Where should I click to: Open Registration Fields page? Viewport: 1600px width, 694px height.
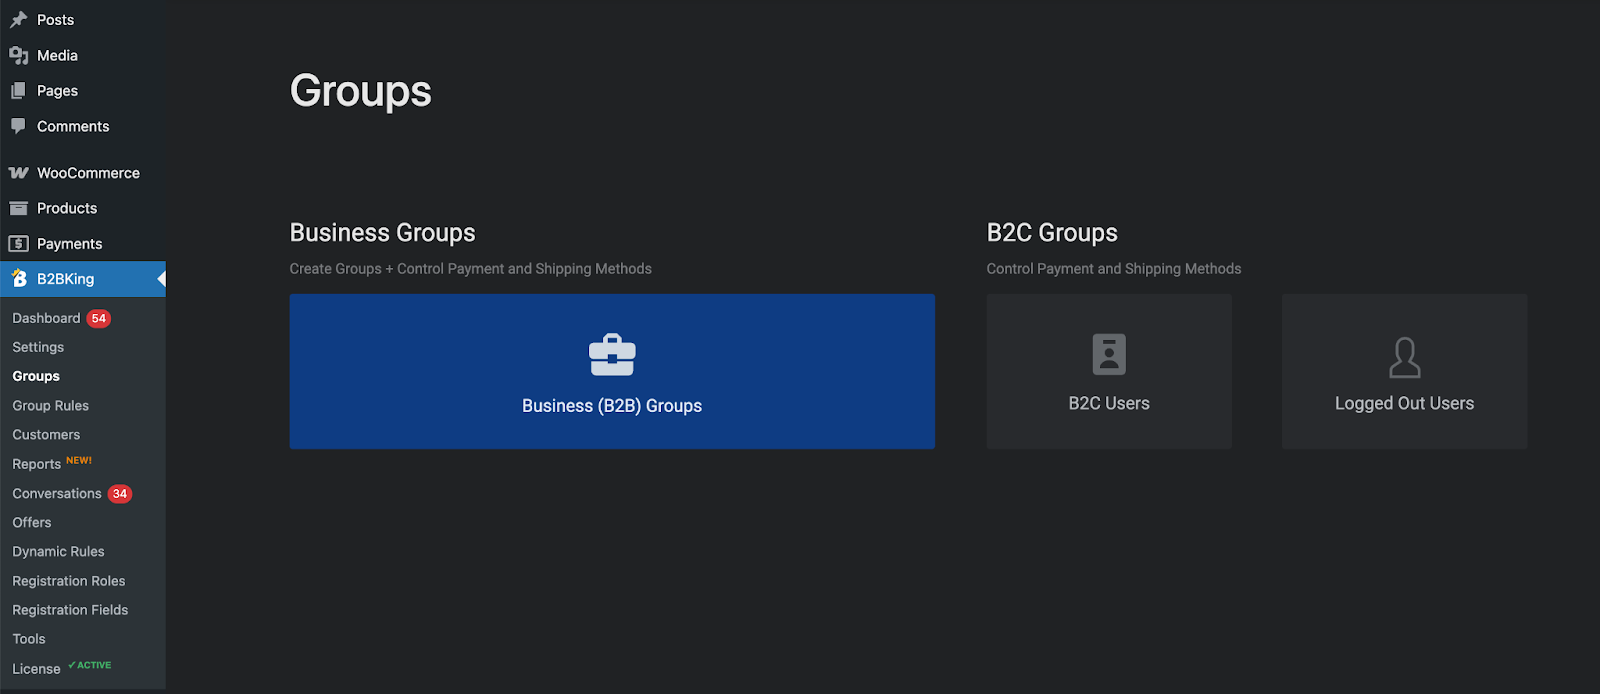pos(70,610)
